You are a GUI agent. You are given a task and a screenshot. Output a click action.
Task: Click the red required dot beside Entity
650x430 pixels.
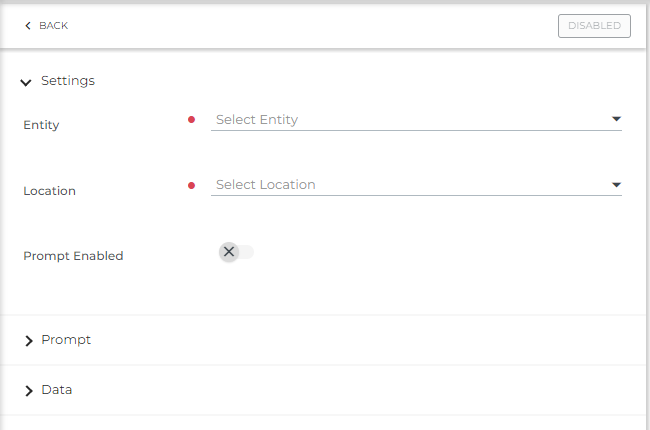click(192, 120)
